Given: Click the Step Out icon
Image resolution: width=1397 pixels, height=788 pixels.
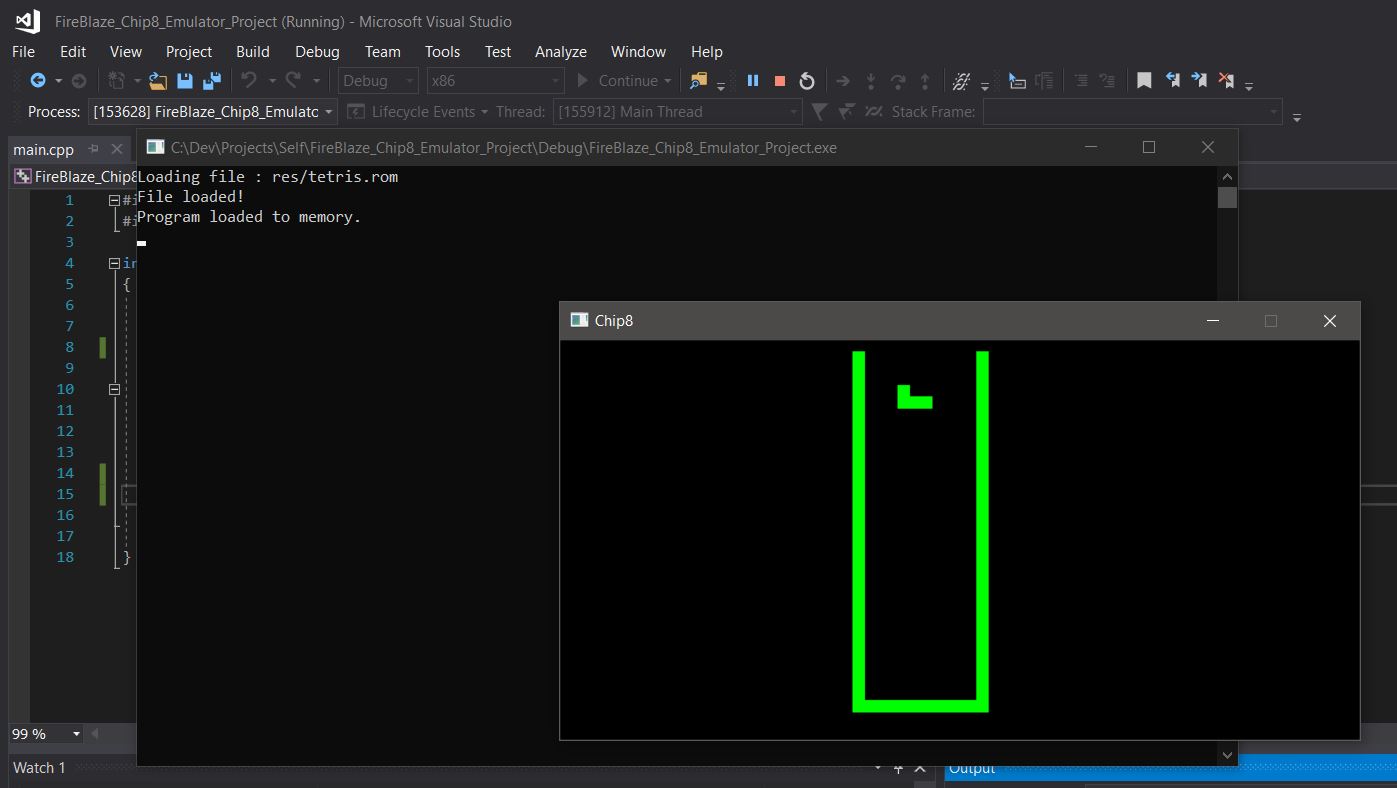Looking at the screenshot, I should point(924,80).
